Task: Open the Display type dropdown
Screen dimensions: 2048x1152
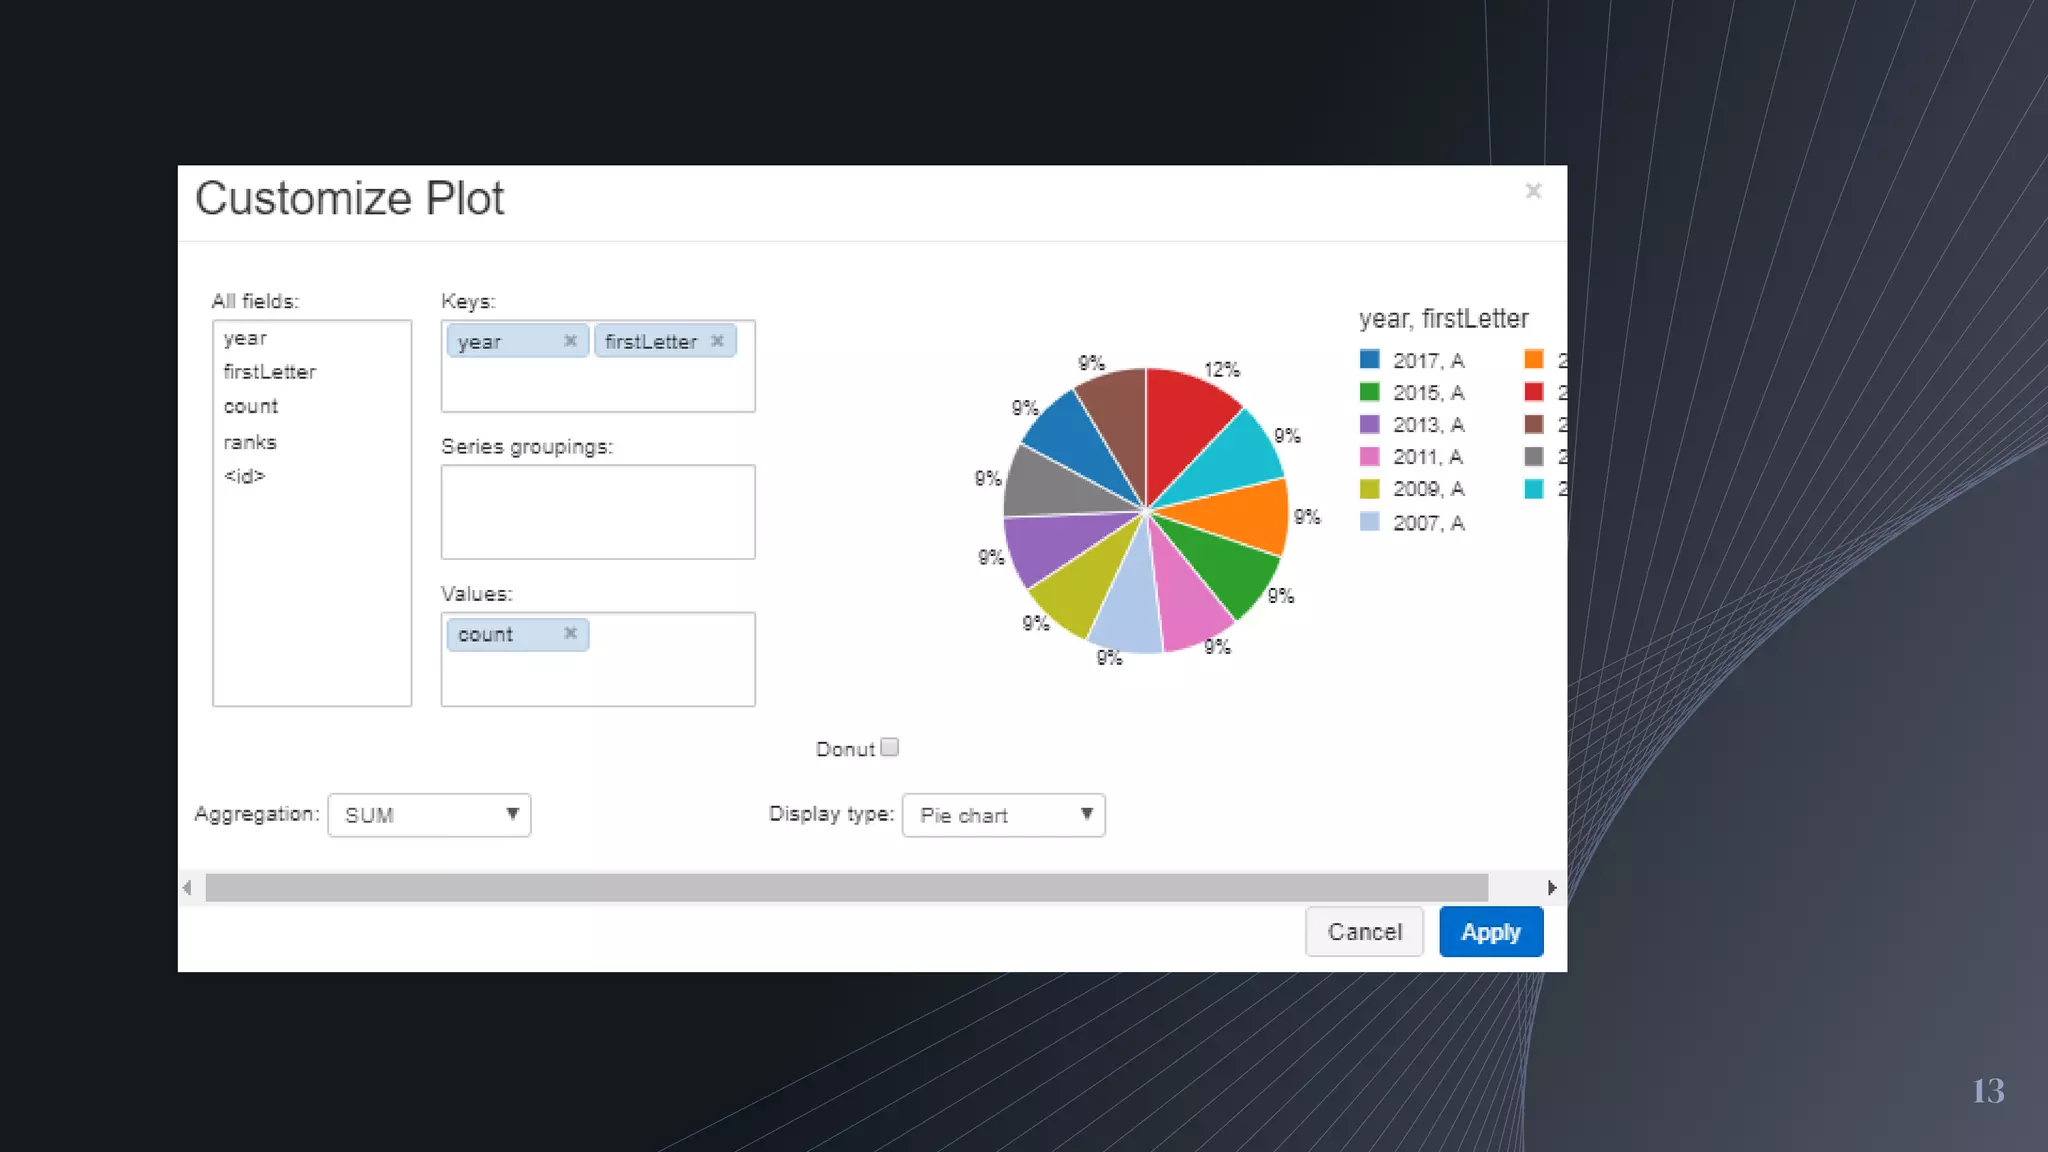Action: click(1003, 815)
